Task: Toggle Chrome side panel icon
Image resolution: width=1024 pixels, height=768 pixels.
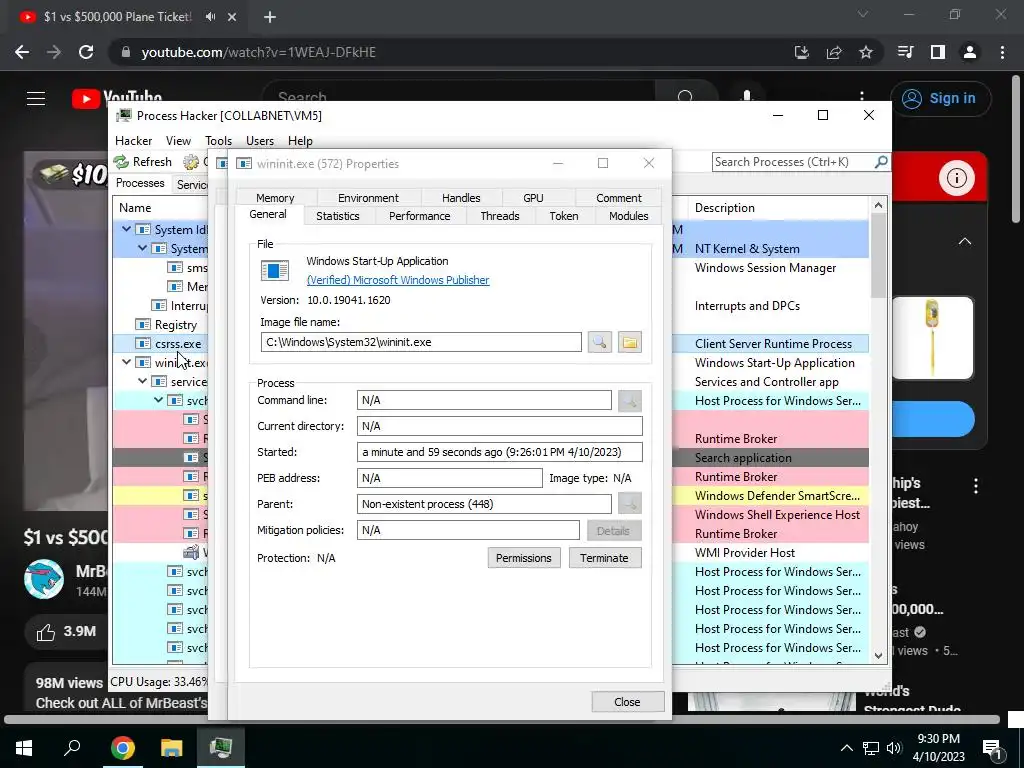Action: tap(938, 52)
